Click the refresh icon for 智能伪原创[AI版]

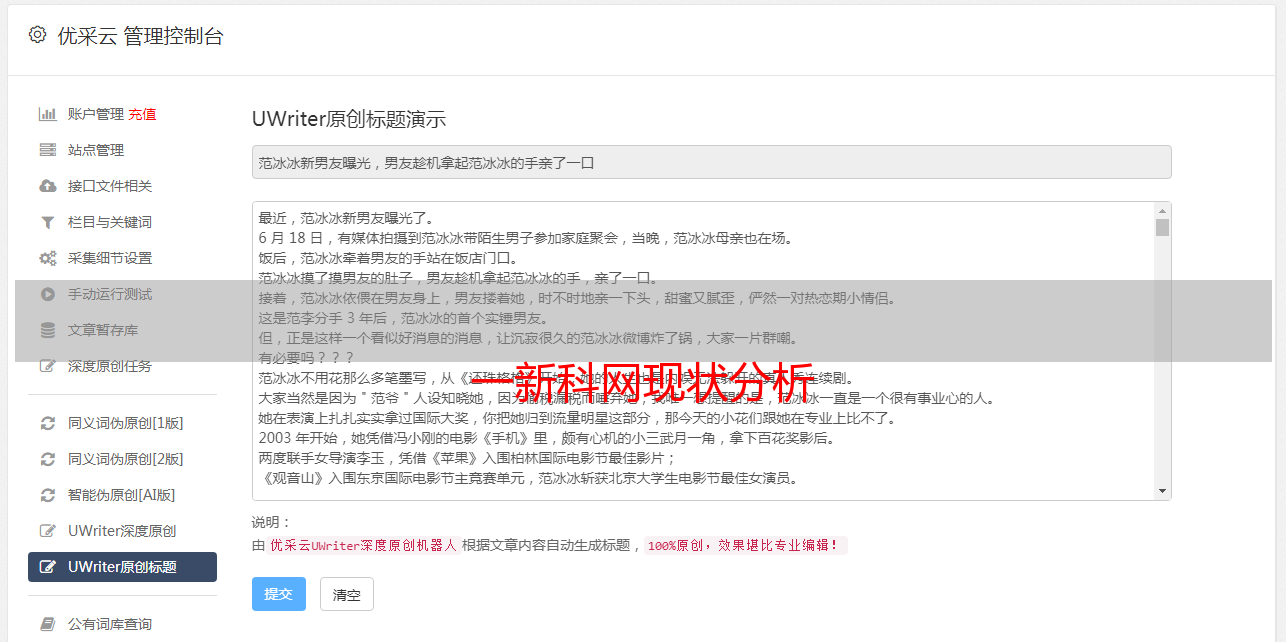tap(47, 495)
